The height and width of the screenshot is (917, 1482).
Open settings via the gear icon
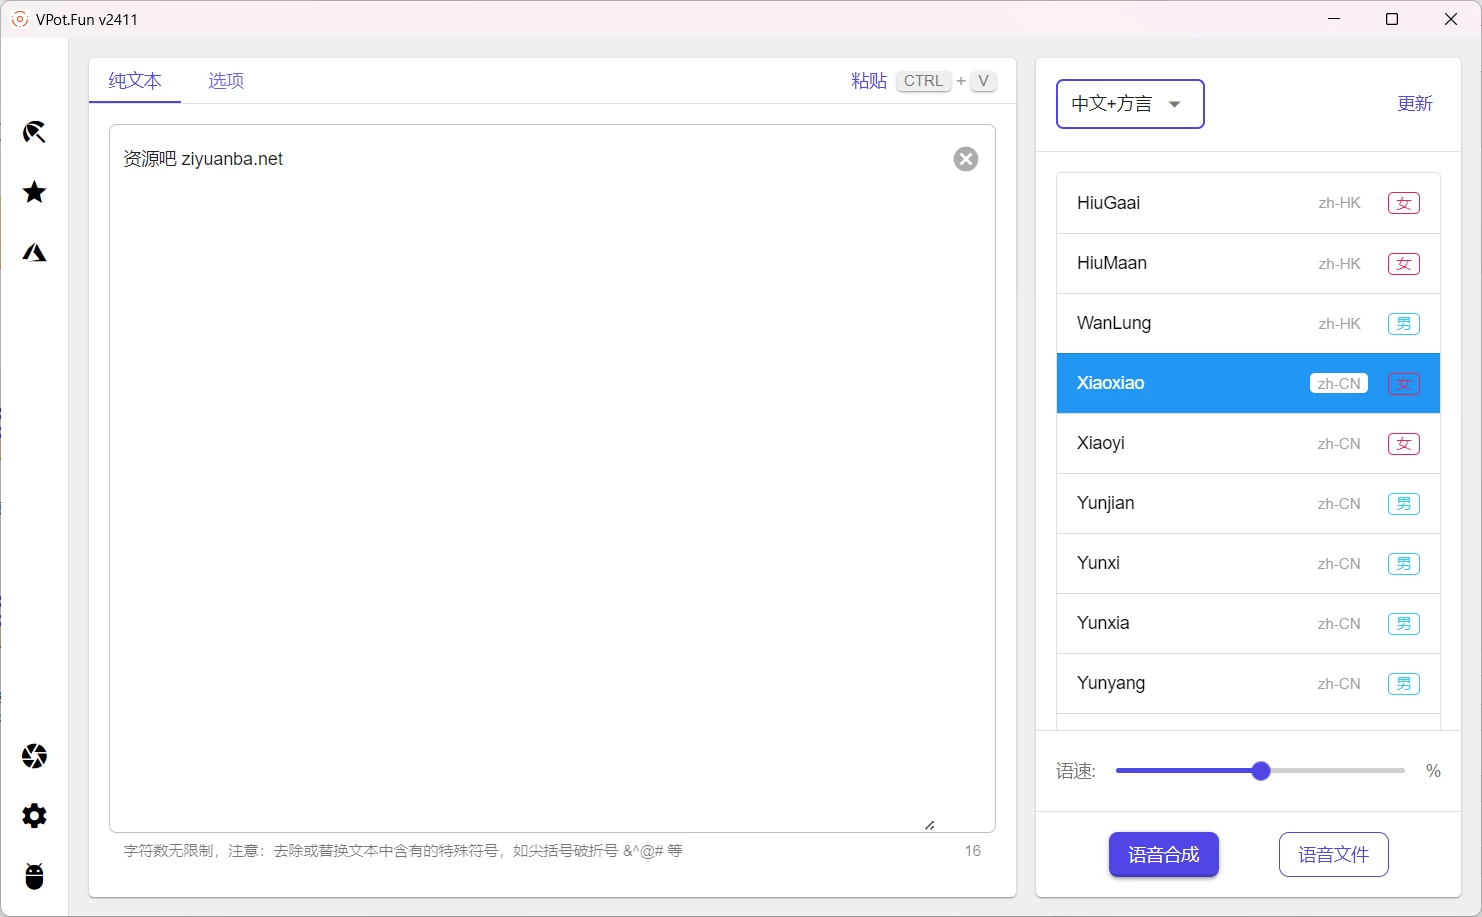(34, 816)
